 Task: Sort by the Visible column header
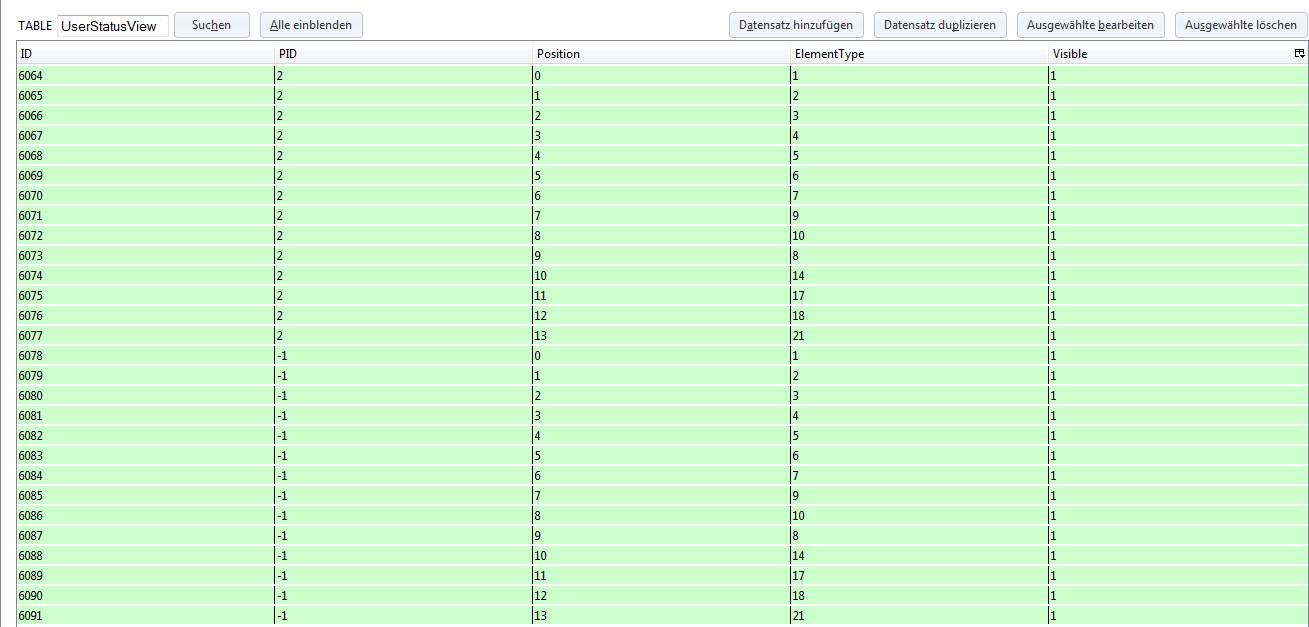[1170, 54]
